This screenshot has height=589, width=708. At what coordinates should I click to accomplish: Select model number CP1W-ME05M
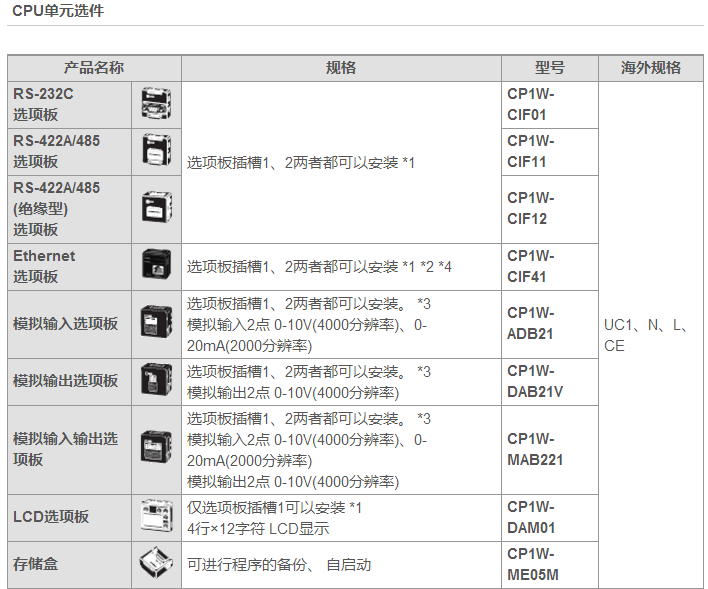tap(533, 565)
